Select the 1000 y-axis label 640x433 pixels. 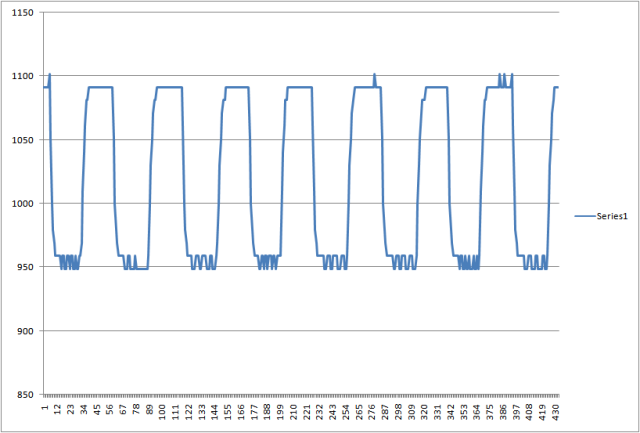22,204
